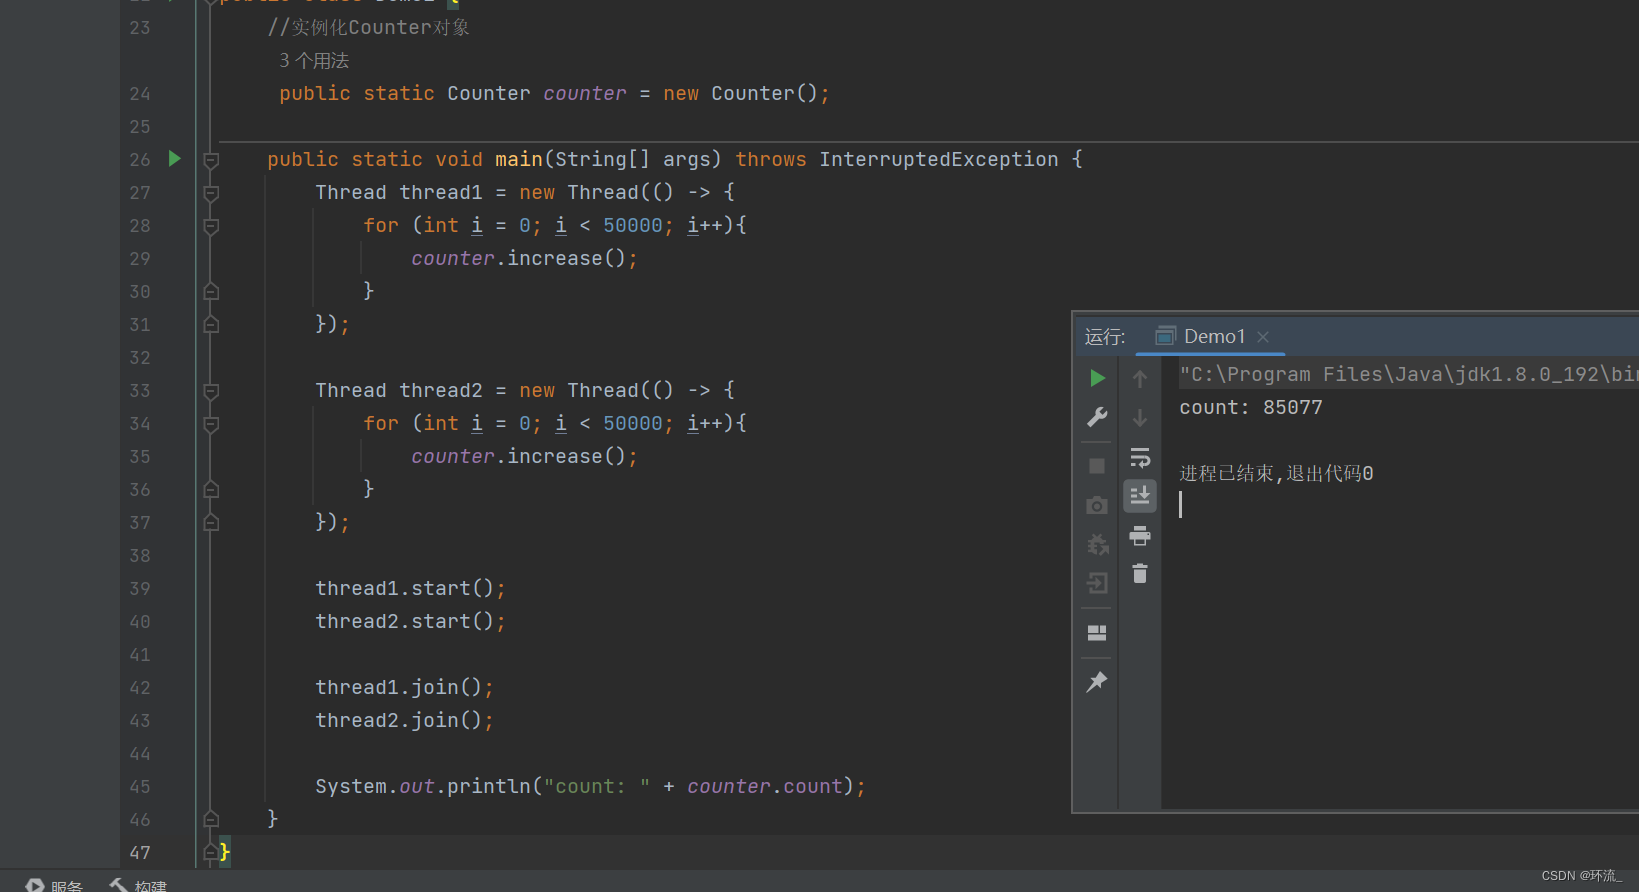1639x892 pixels.
Task: Collapse thread2 lambda fold at line 33
Action: point(211,391)
